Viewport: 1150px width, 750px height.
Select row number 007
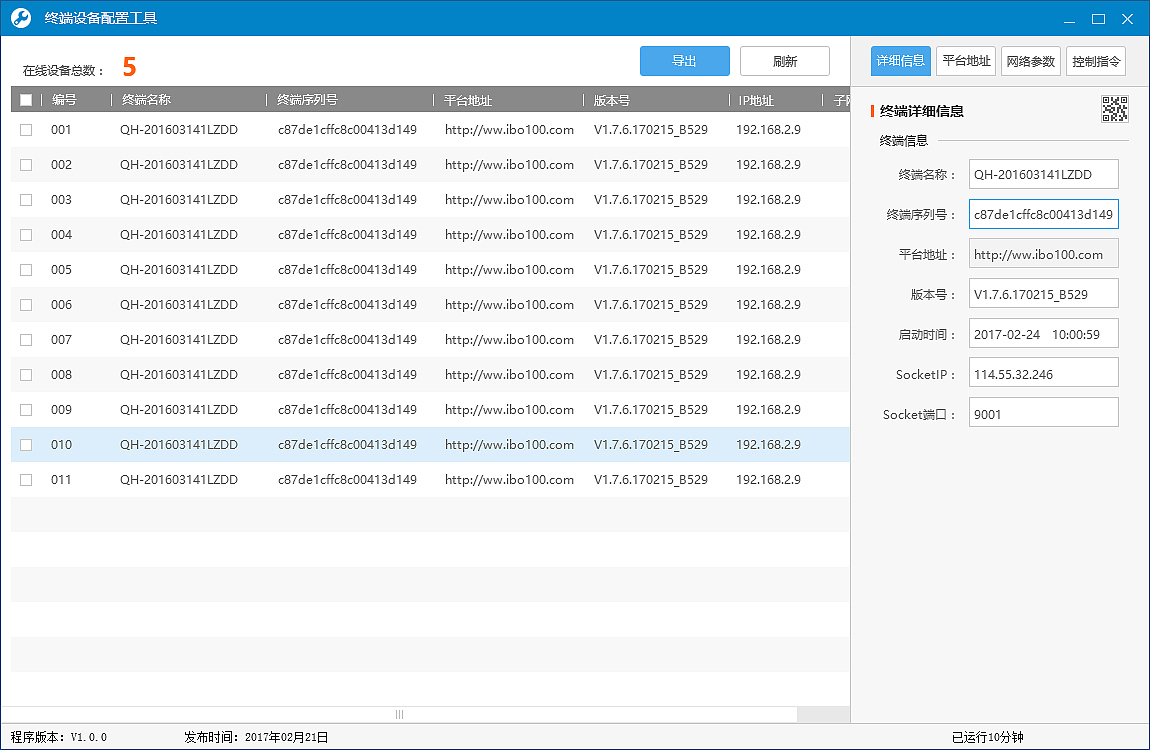click(61, 339)
